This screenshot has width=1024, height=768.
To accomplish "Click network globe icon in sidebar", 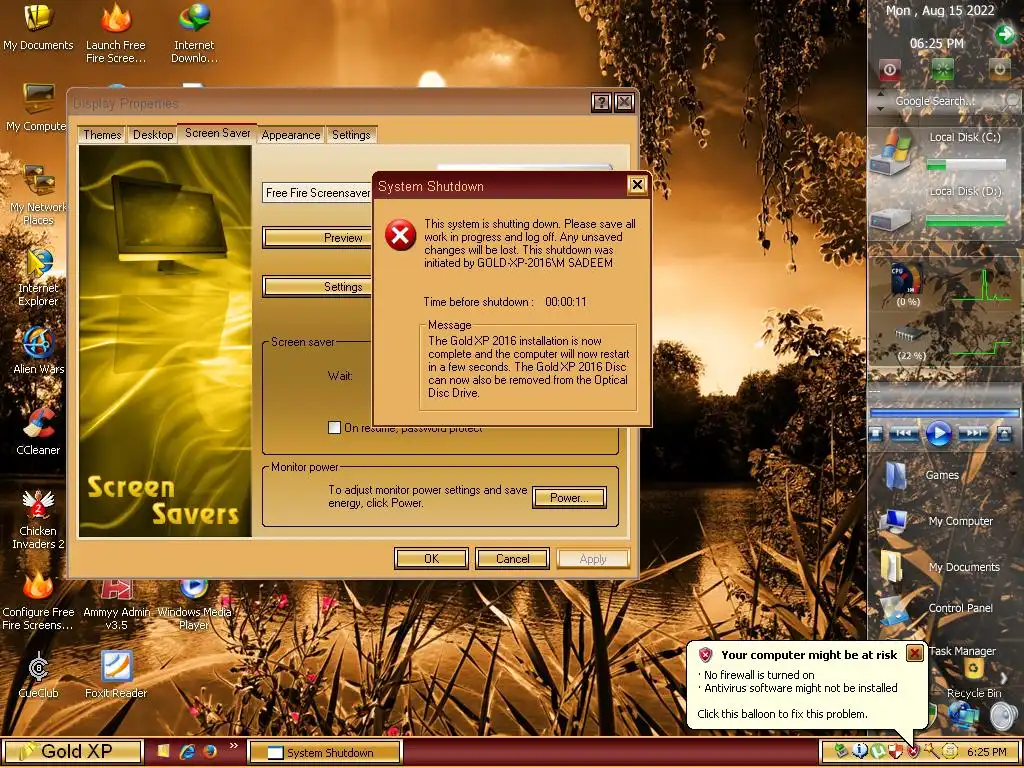I will click(x=962, y=716).
